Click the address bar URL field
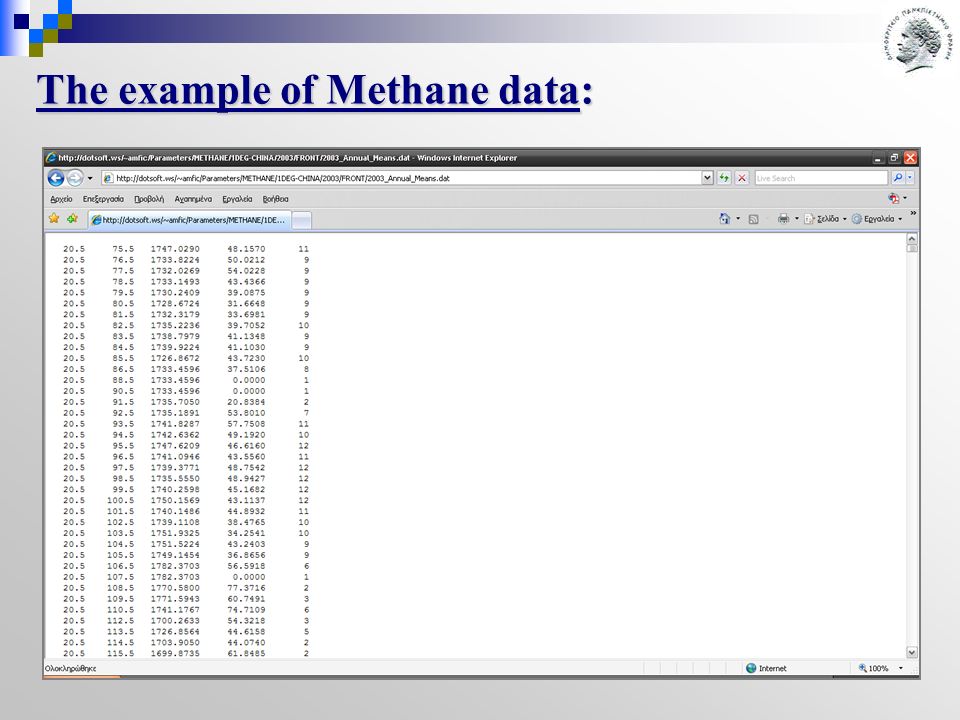 (401, 178)
